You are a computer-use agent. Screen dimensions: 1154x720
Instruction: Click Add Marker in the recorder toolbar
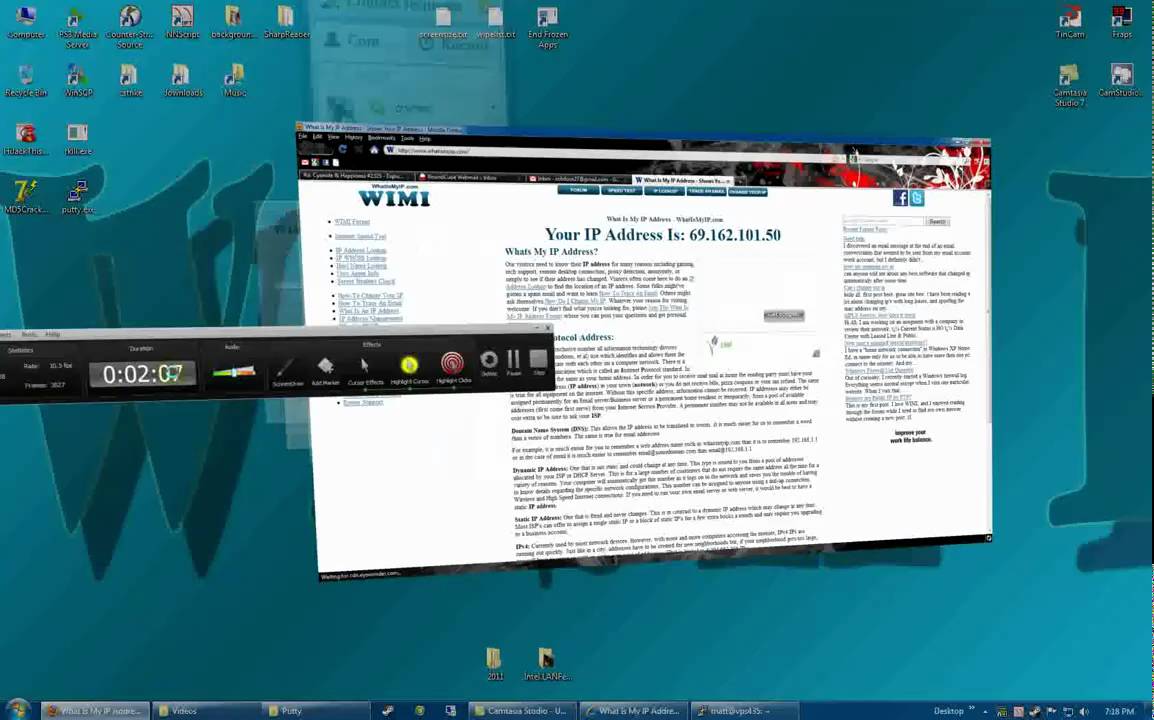[325, 371]
